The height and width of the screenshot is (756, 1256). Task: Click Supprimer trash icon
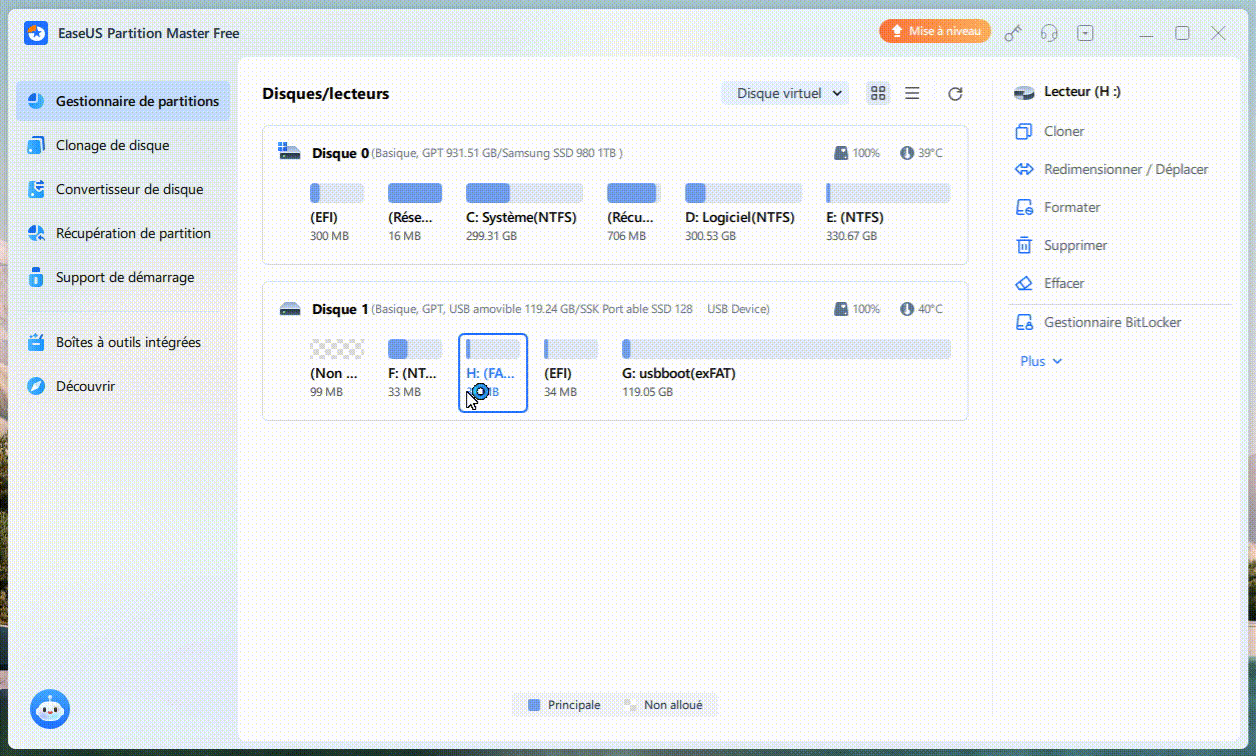1024,245
